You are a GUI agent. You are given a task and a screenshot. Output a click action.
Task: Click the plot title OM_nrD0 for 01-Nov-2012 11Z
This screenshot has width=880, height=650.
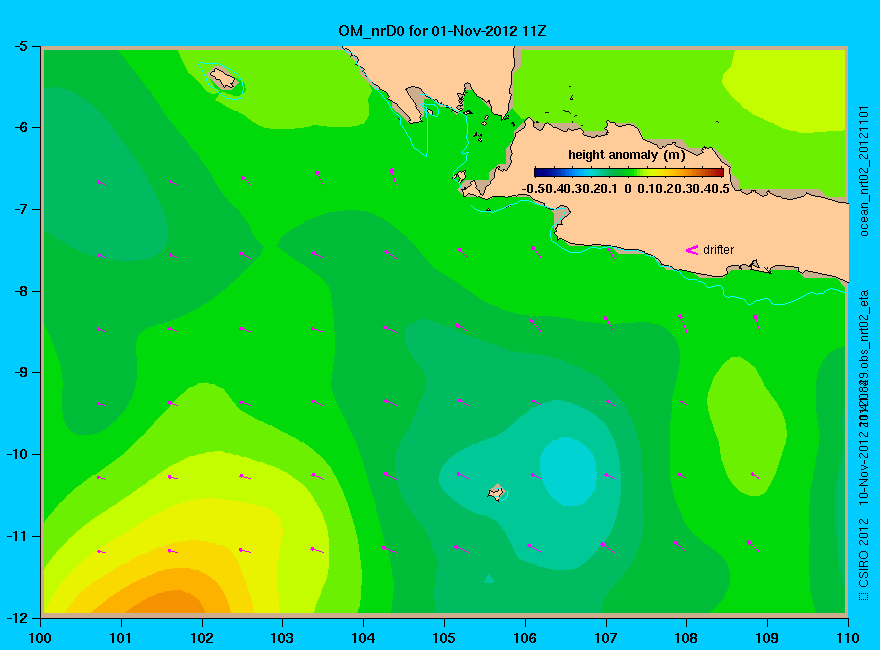coord(442,31)
